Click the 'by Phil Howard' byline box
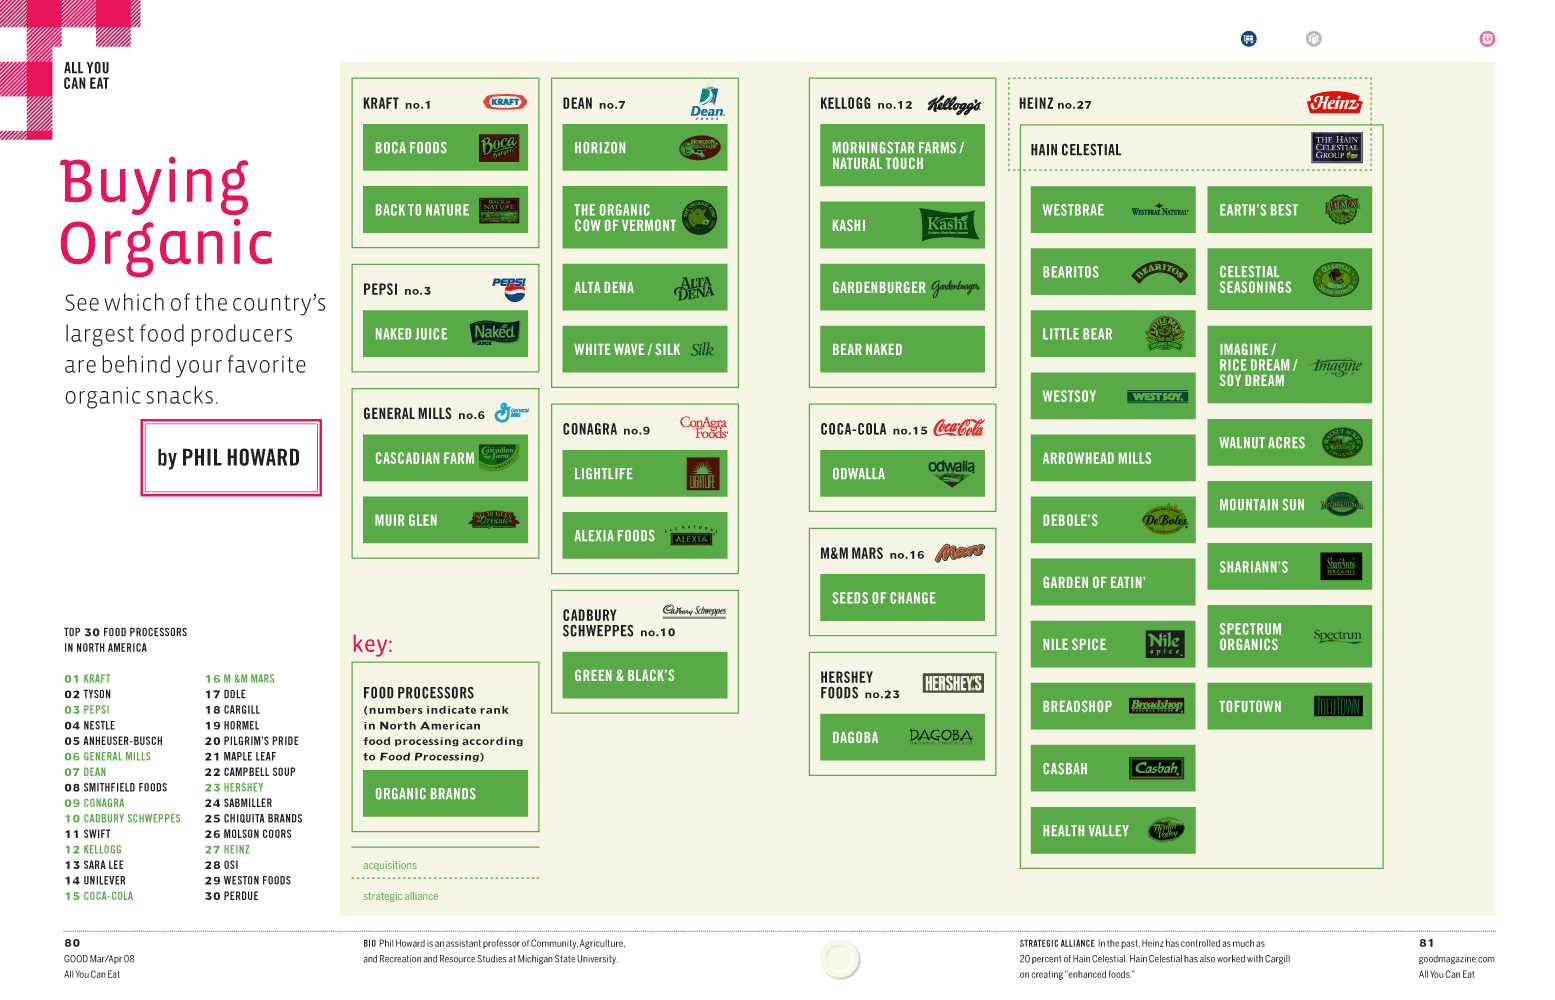Image resolution: width=1555 pixels, height=1000 pixels. (x=231, y=458)
